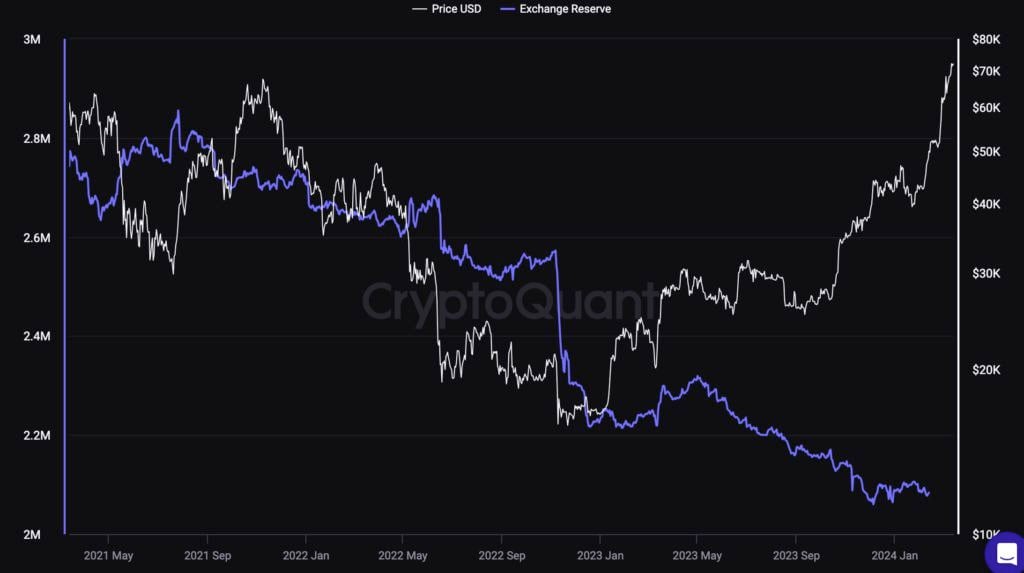Click the 3M left axis label
Image resolution: width=1024 pixels, height=573 pixels.
31,40
